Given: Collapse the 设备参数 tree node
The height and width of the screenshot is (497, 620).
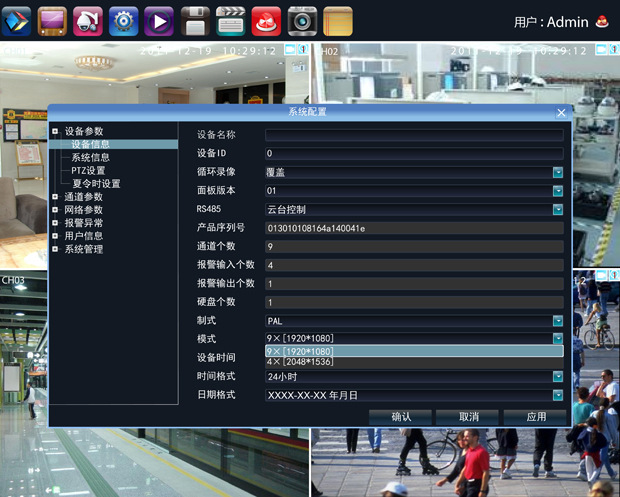Looking at the screenshot, I should 55,131.
